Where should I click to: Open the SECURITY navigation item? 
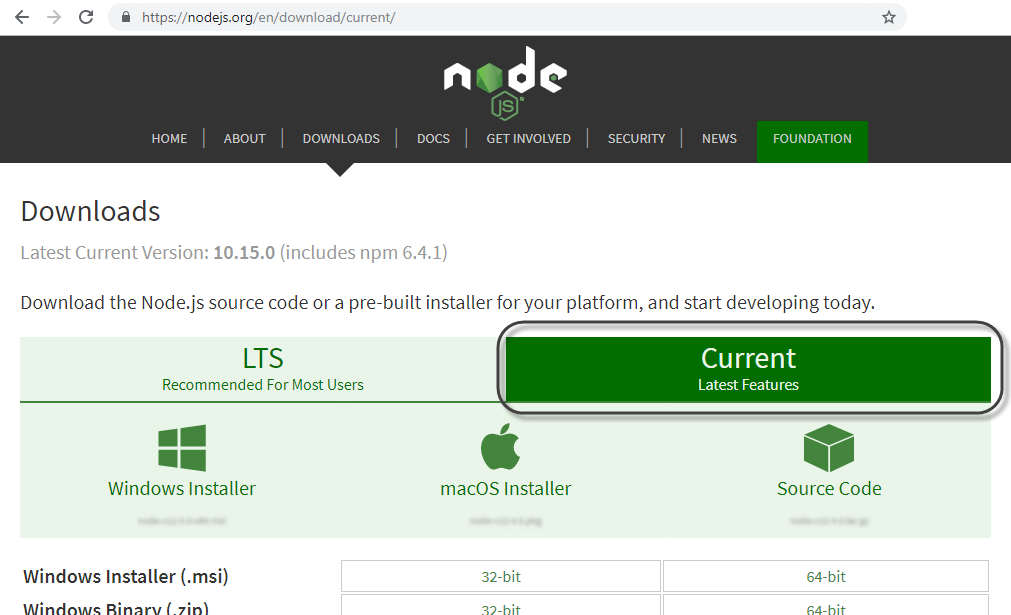tap(636, 139)
